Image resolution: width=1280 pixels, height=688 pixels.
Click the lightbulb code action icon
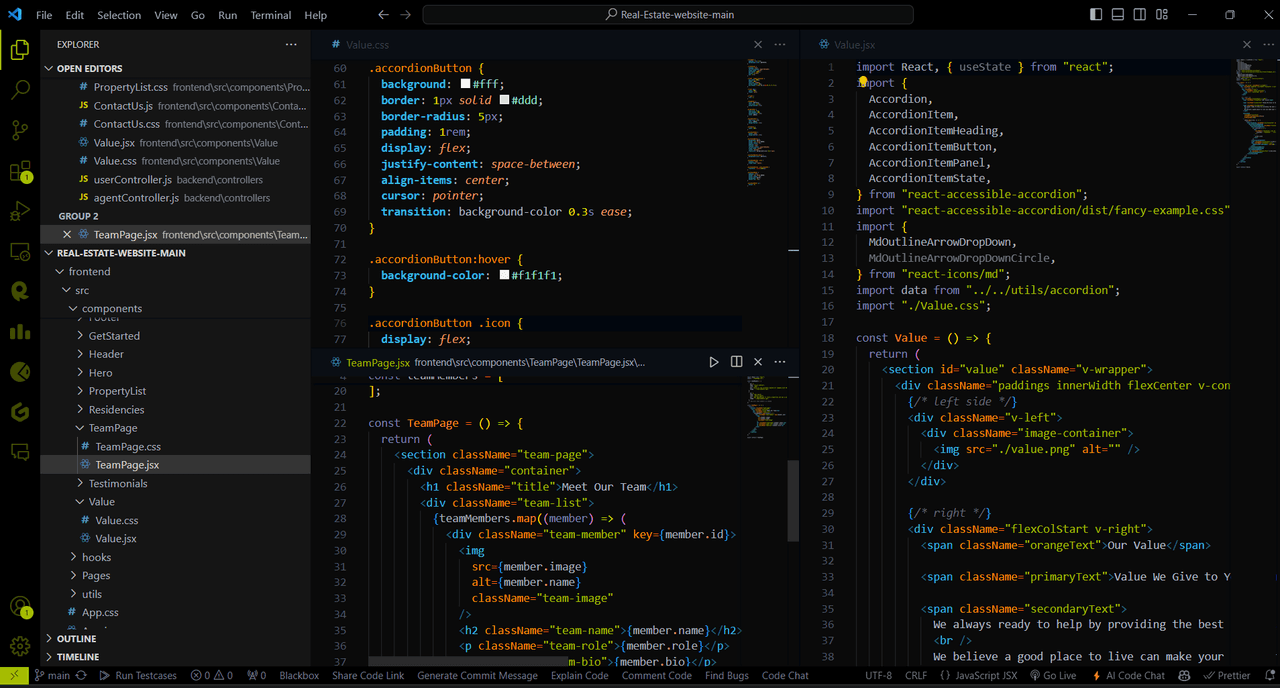tap(863, 83)
